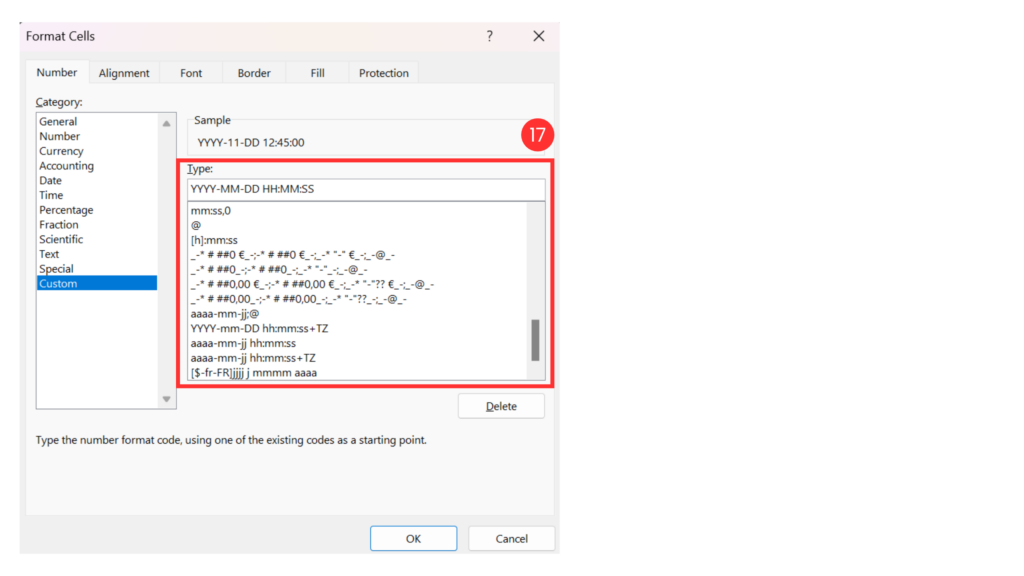Image resolution: width=1024 pixels, height=576 pixels.
Task: Click the Help question mark icon
Action: point(489,36)
